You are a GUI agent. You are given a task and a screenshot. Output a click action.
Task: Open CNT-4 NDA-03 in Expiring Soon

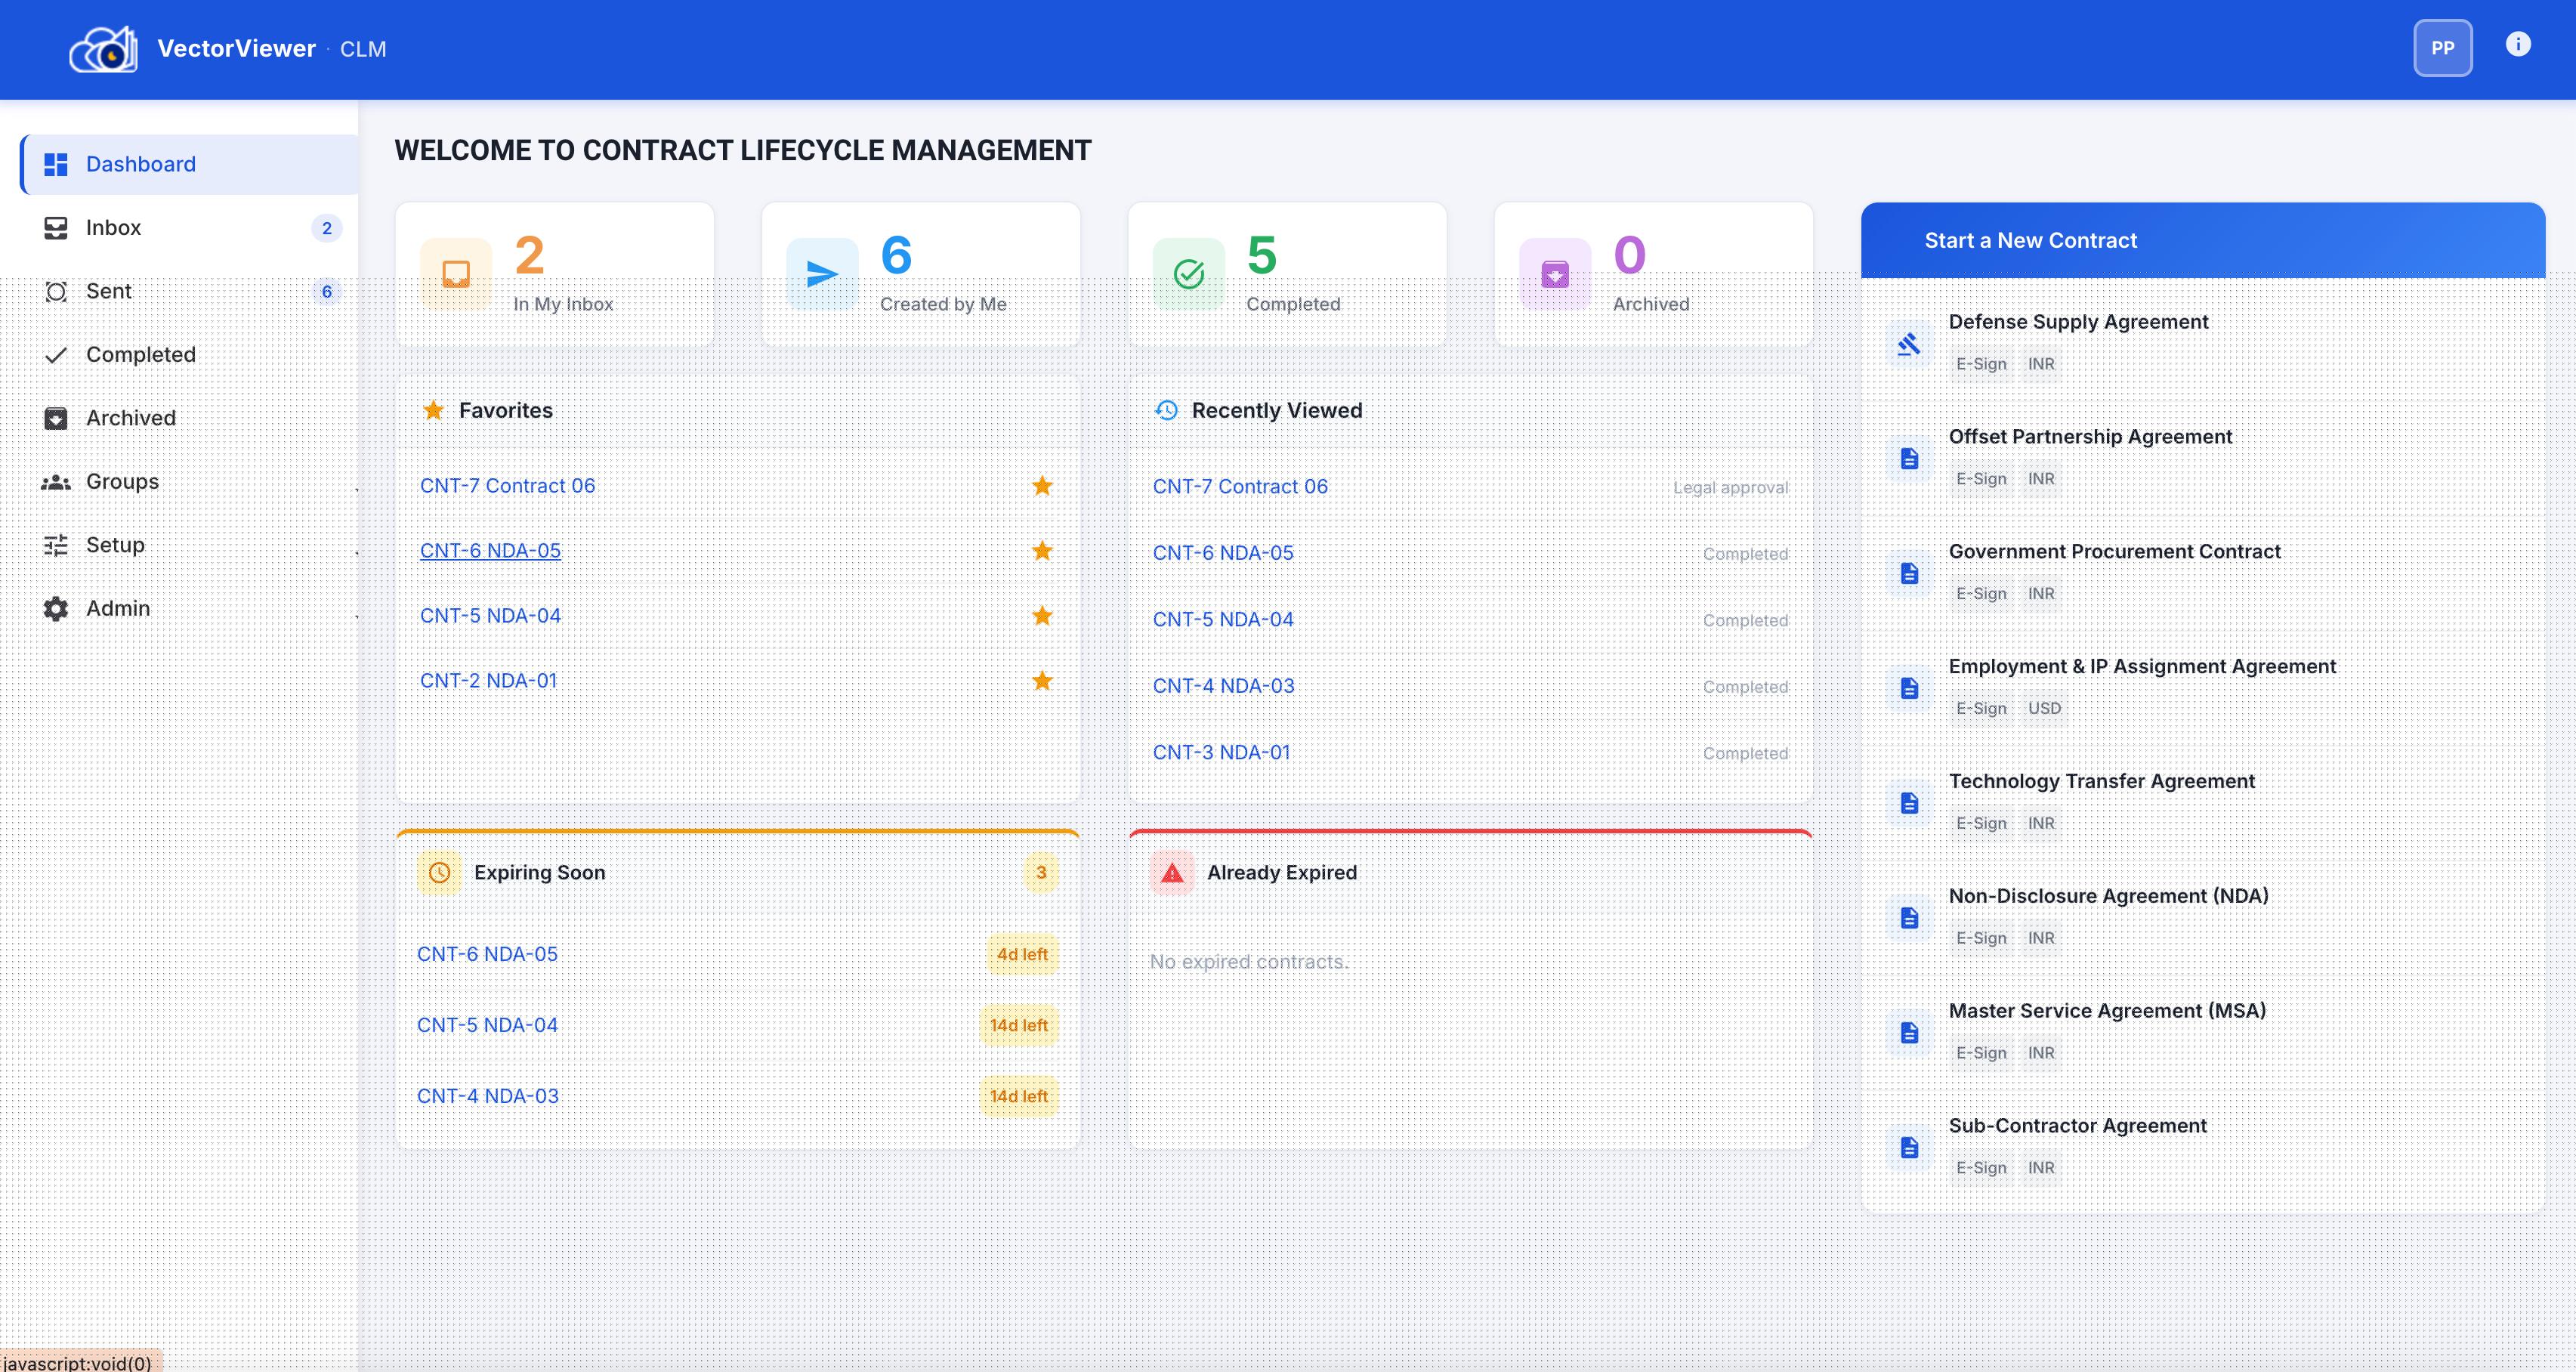coord(487,1097)
